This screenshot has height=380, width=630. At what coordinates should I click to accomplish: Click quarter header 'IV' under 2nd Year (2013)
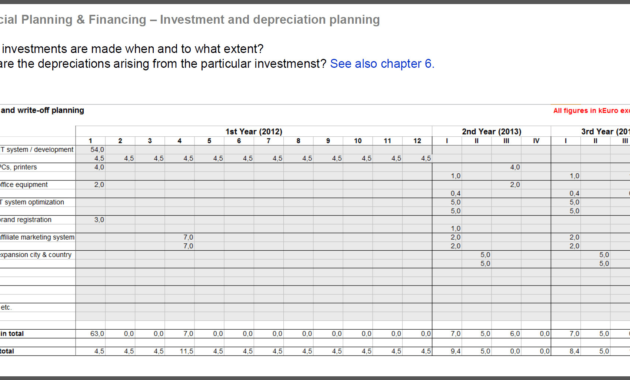pos(536,141)
